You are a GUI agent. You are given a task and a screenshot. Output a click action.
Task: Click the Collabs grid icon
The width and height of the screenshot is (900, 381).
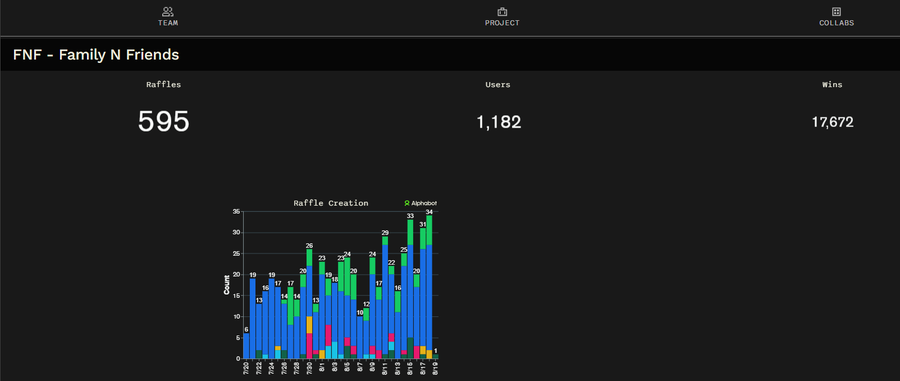(x=836, y=11)
